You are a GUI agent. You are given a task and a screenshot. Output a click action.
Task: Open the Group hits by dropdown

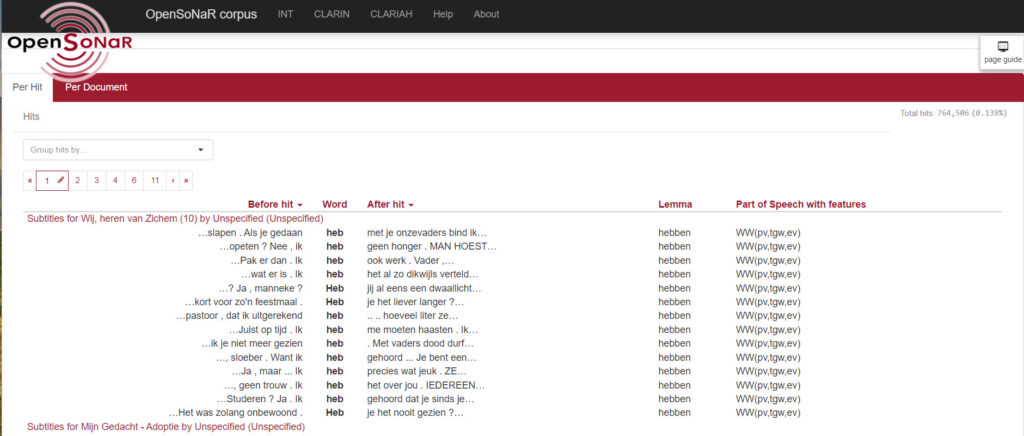click(118, 150)
